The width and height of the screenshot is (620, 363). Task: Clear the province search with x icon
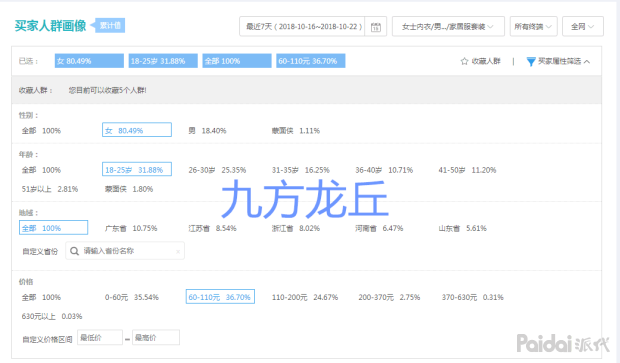click(x=178, y=251)
